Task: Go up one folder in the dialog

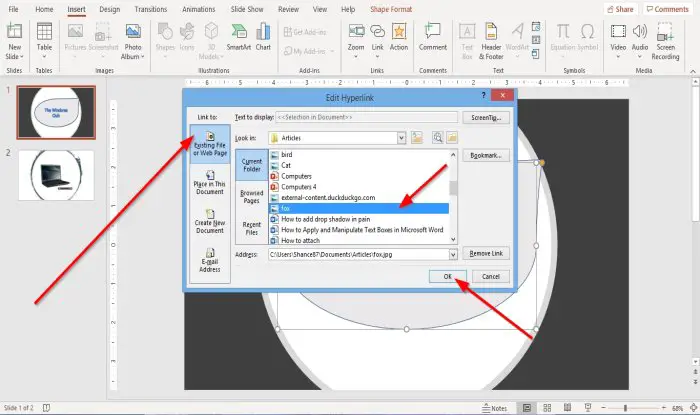Action: click(x=417, y=138)
